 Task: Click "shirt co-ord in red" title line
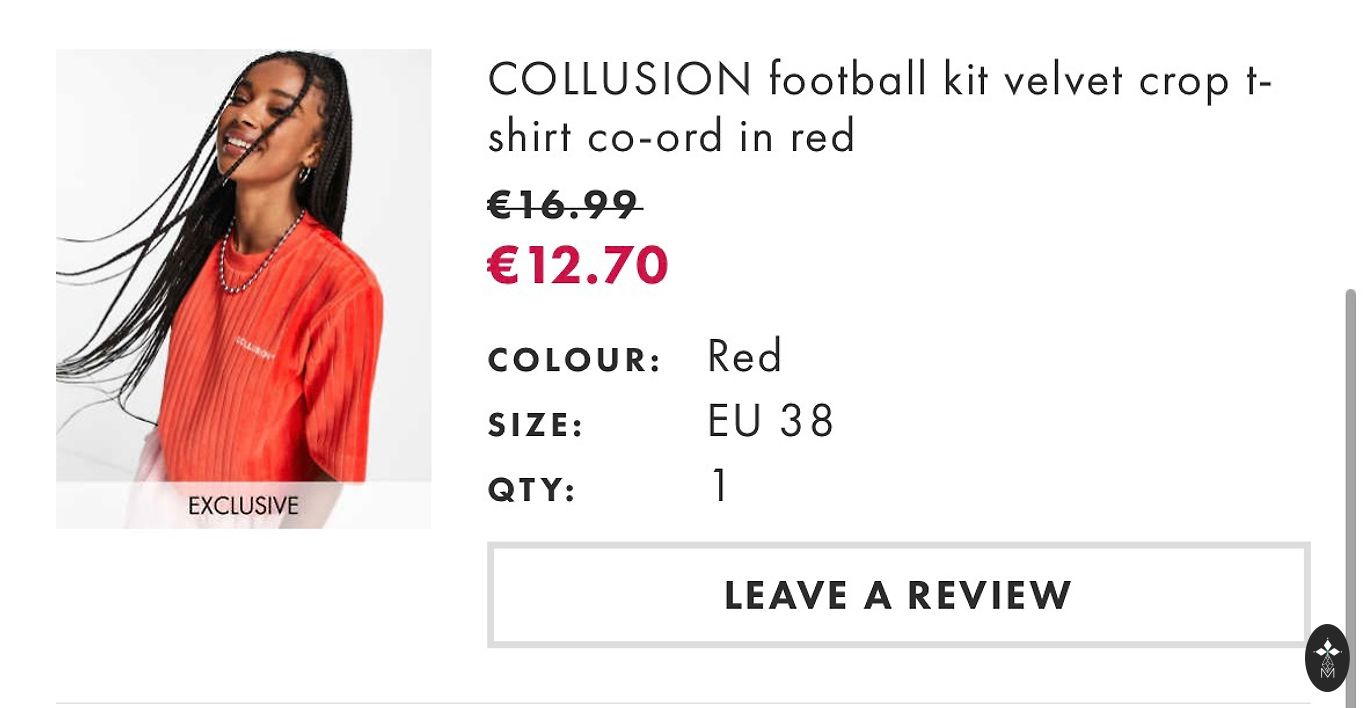point(671,136)
